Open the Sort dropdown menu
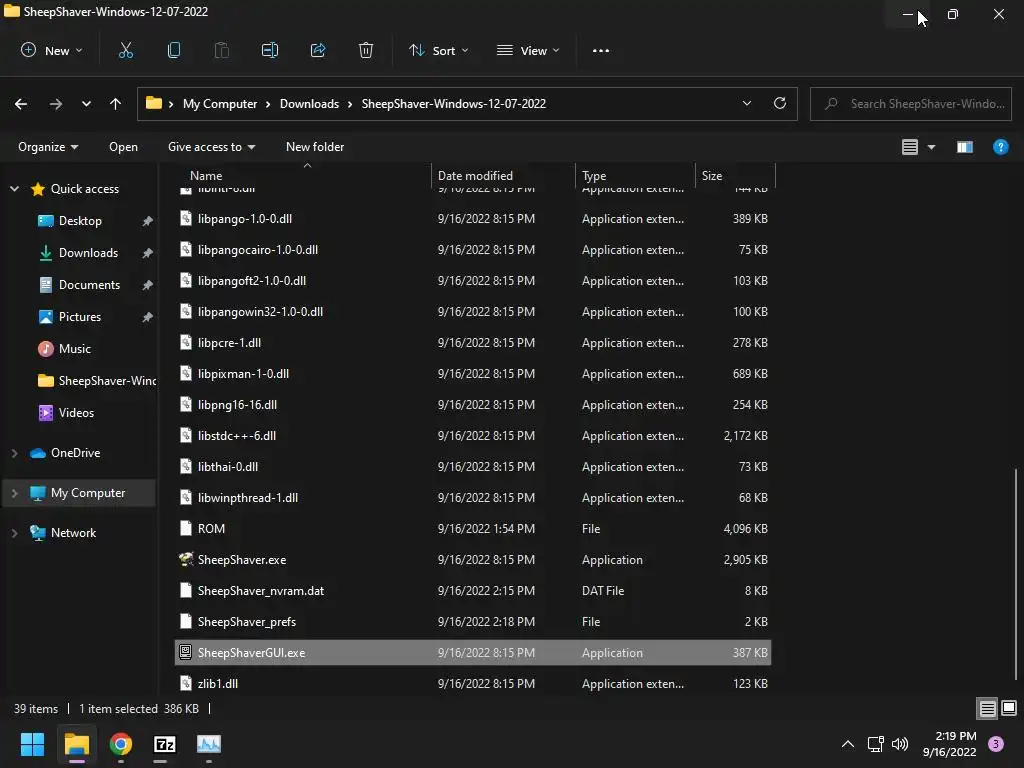This screenshot has height=768, width=1024. [438, 50]
